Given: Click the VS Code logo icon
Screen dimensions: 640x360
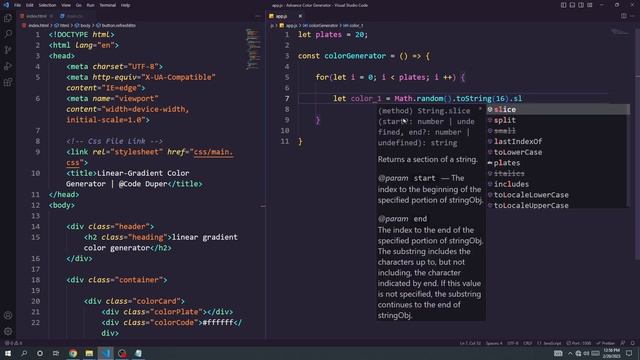Looking at the screenshot, I should (6, 5).
